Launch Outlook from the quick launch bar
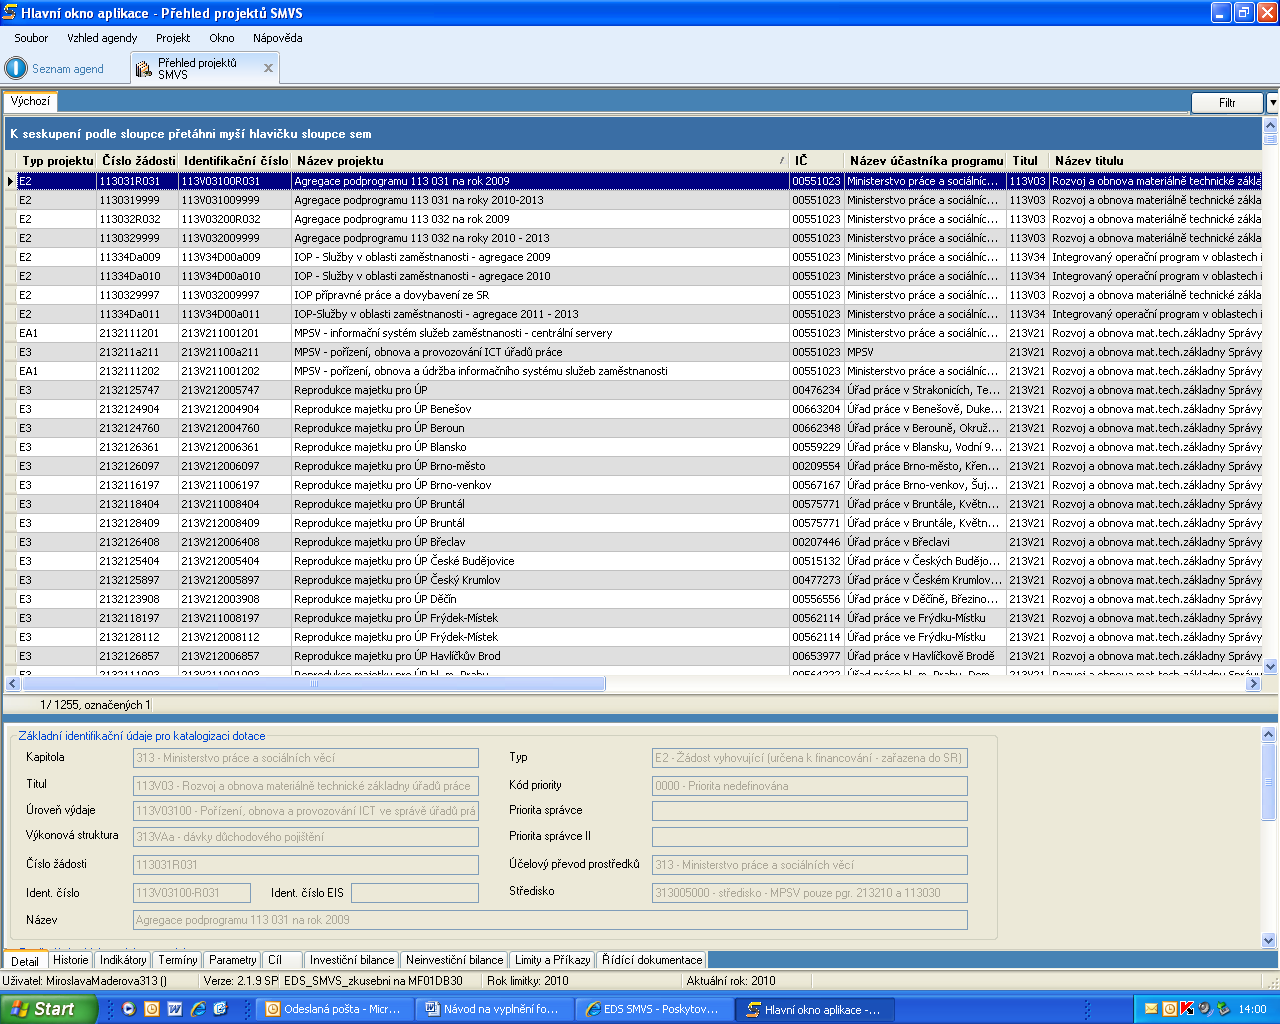This screenshot has height=1024, width=1280. point(152,1009)
